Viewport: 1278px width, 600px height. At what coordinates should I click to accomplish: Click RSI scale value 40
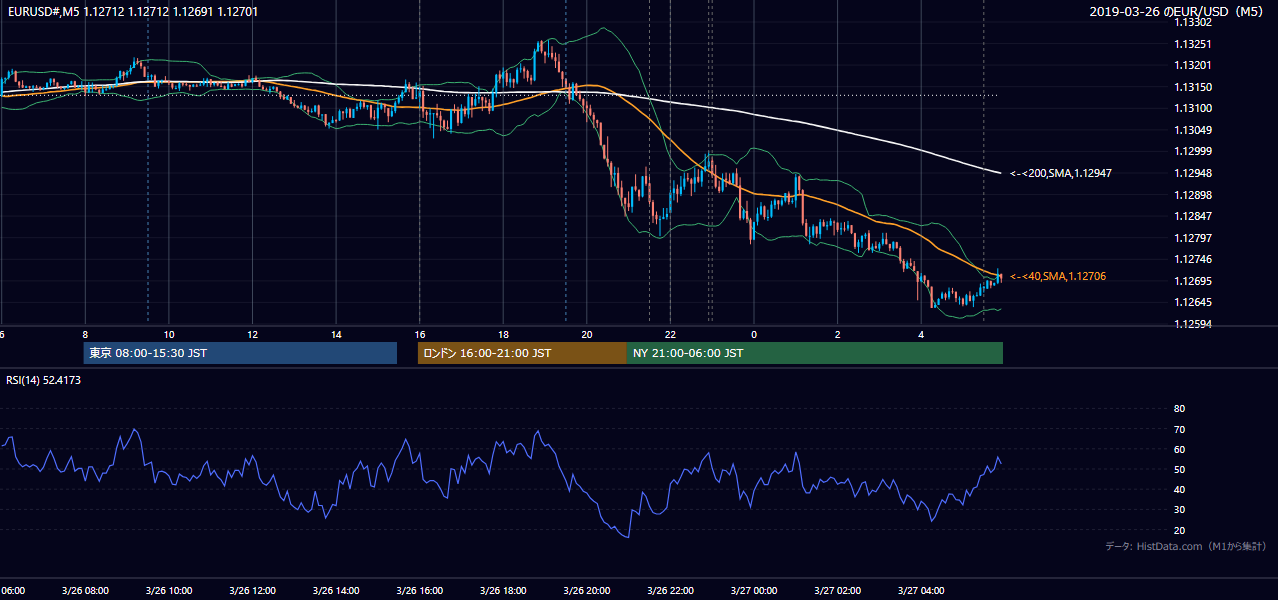click(x=1179, y=489)
